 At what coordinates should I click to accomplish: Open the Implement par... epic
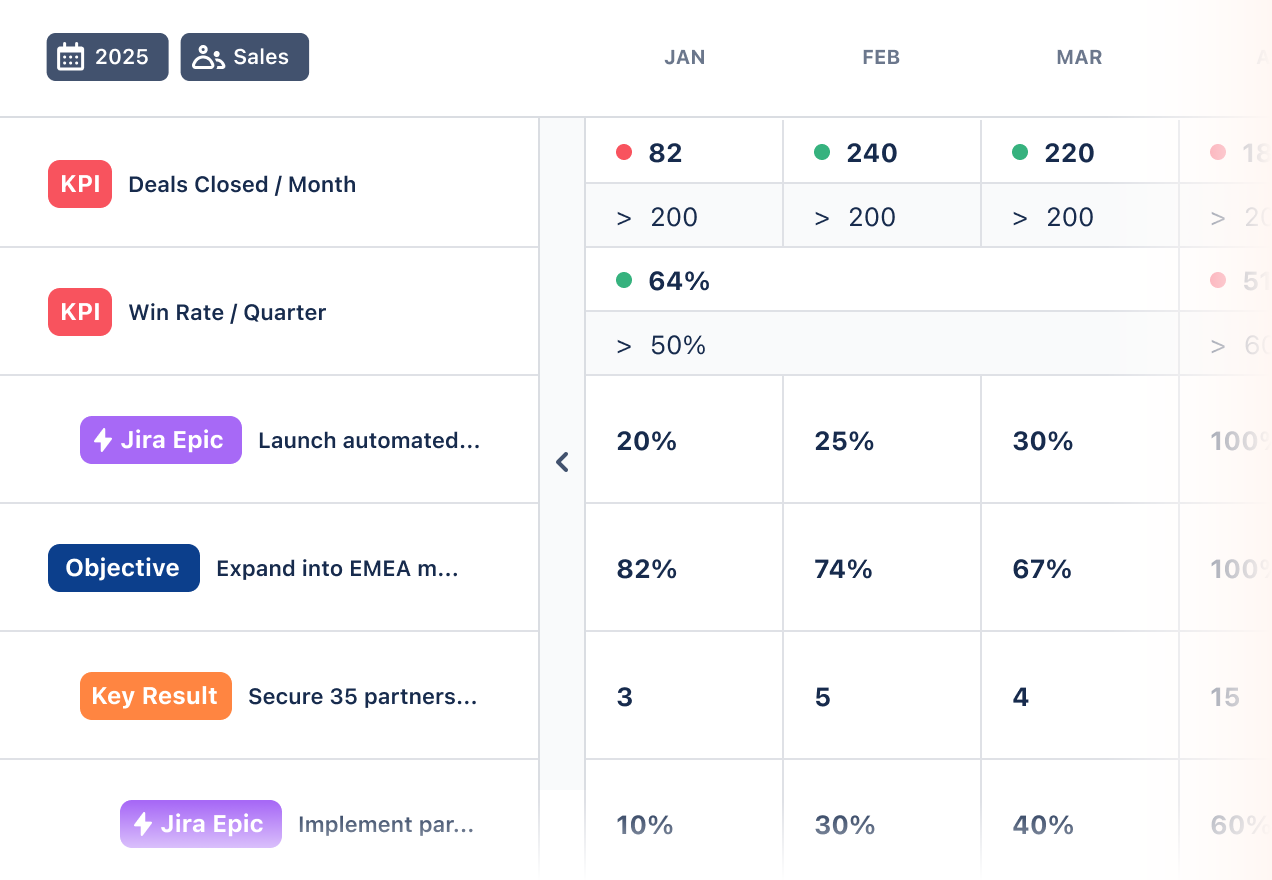pyautogui.click(x=386, y=824)
